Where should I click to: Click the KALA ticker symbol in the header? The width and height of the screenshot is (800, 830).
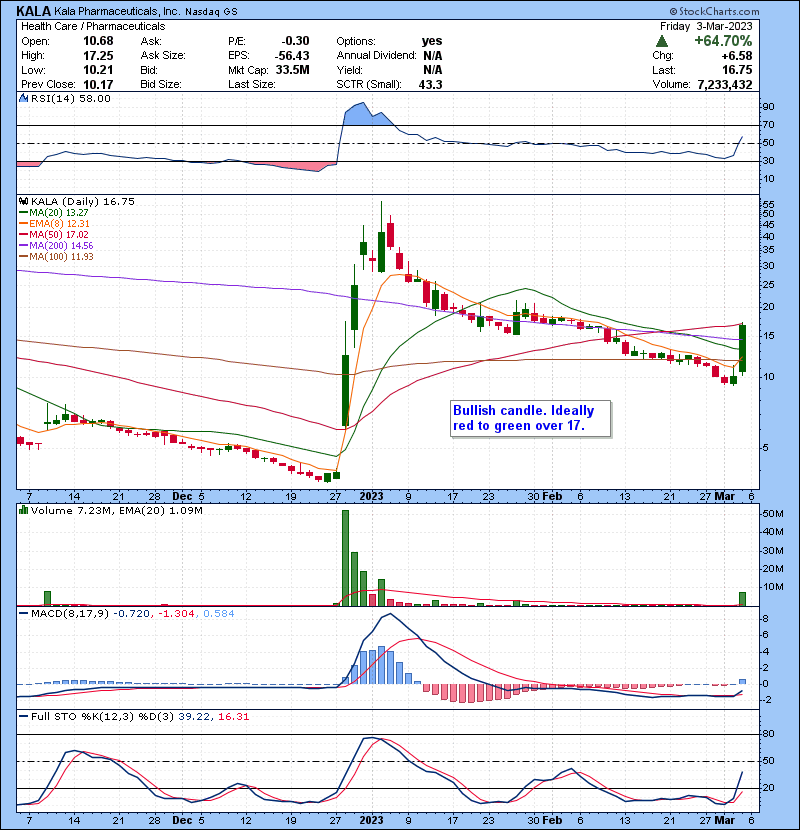pos(34,11)
